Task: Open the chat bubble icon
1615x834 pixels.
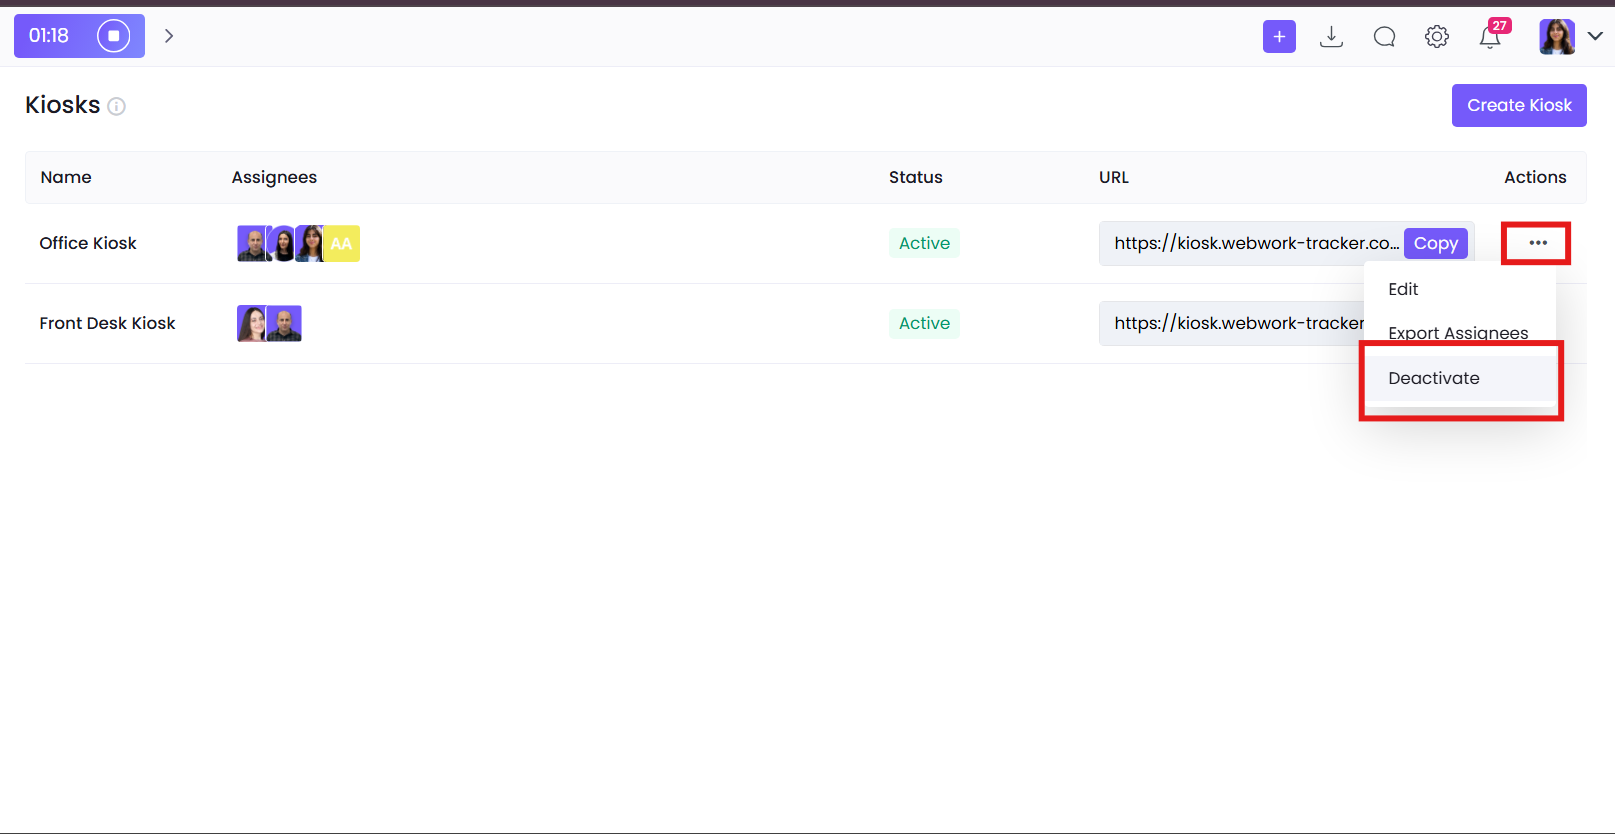Action: [x=1384, y=37]
